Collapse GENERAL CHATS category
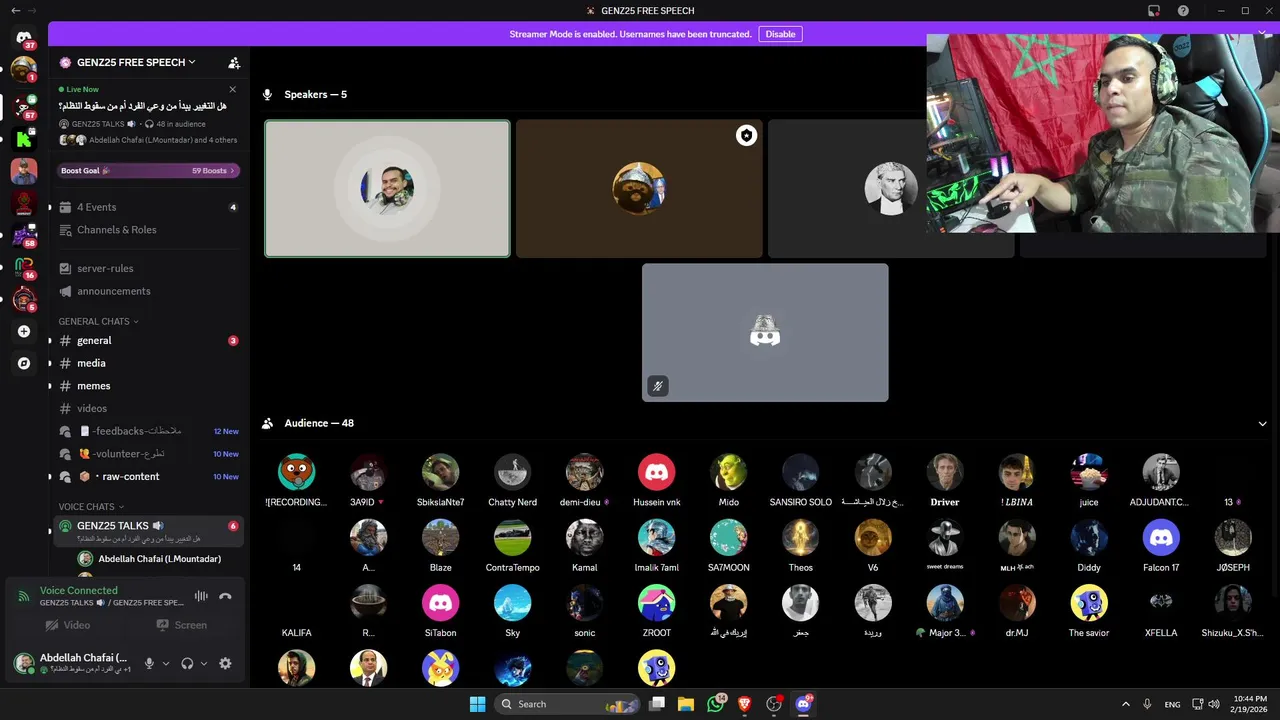 [98, 321]
